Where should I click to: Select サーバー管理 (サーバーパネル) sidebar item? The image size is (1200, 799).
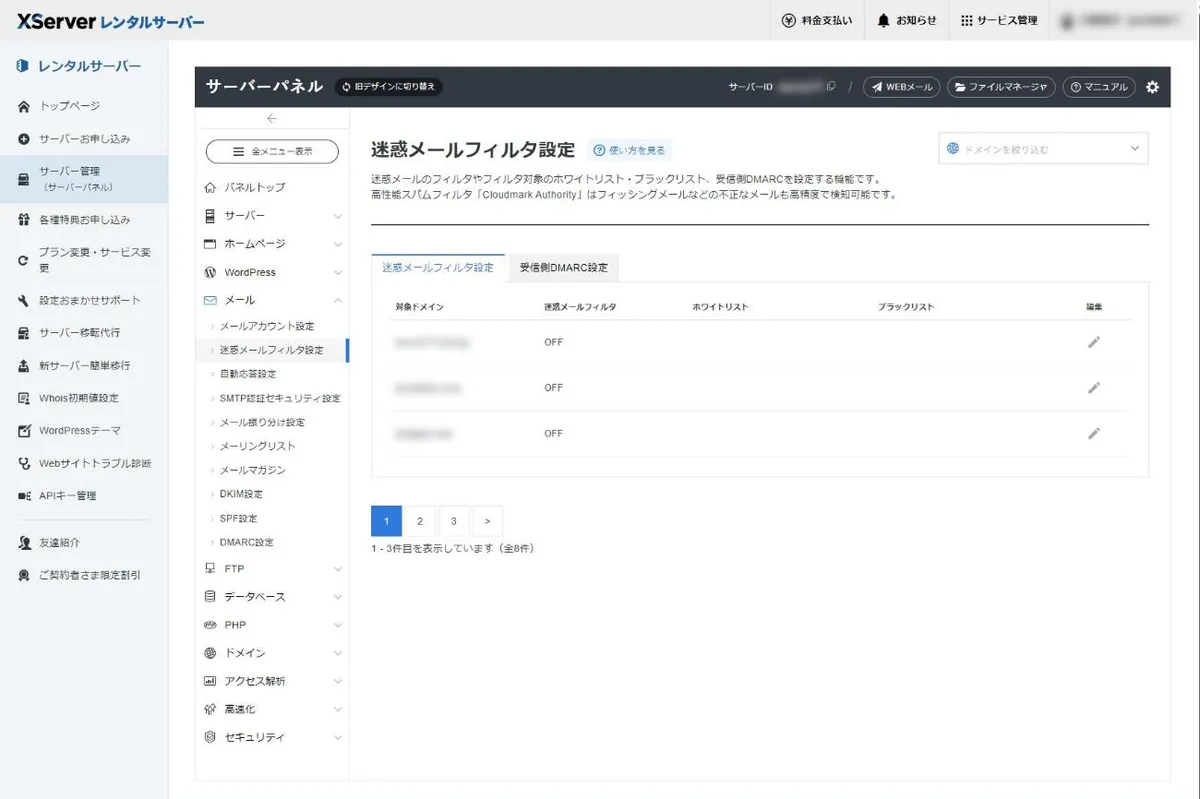tap(84, 179)
